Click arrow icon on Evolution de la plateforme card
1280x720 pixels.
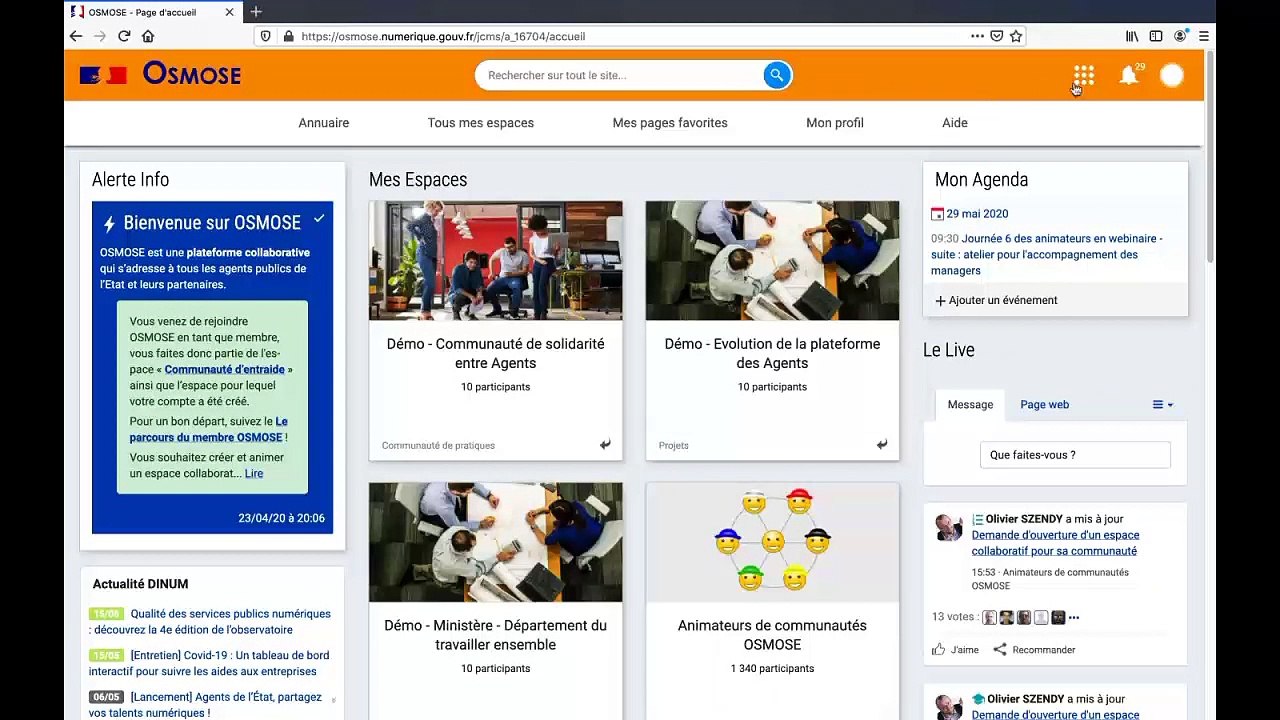pyautogui.click(x=882, y=445)
